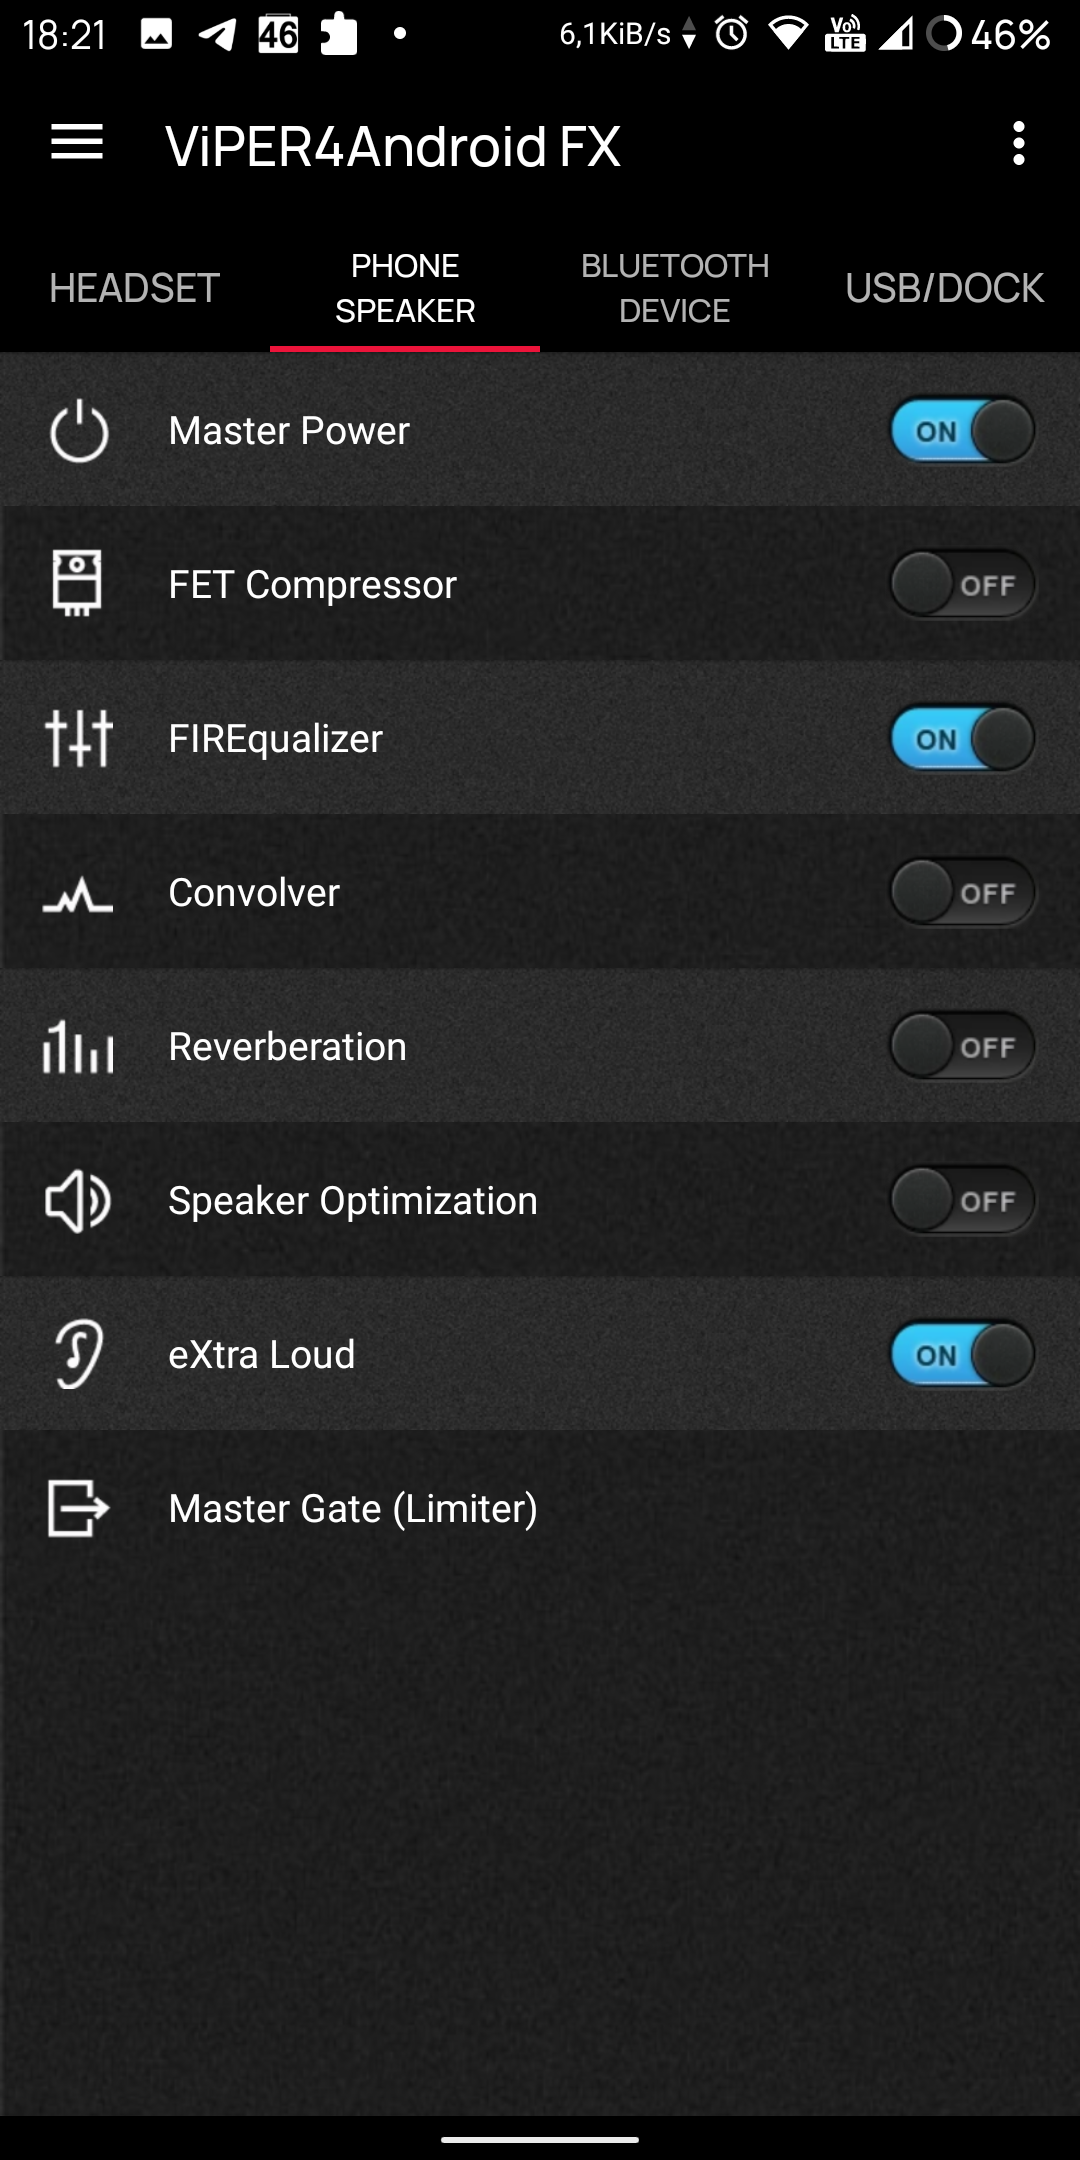Tap the Master Power icon
The height and width of the screenshot is (2160, 1080).
[x=79, y=432]
